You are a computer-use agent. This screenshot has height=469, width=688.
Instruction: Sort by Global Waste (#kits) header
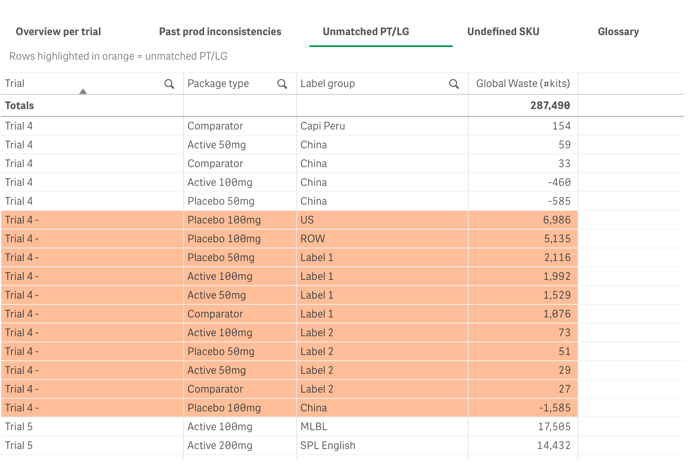[522, 84]
